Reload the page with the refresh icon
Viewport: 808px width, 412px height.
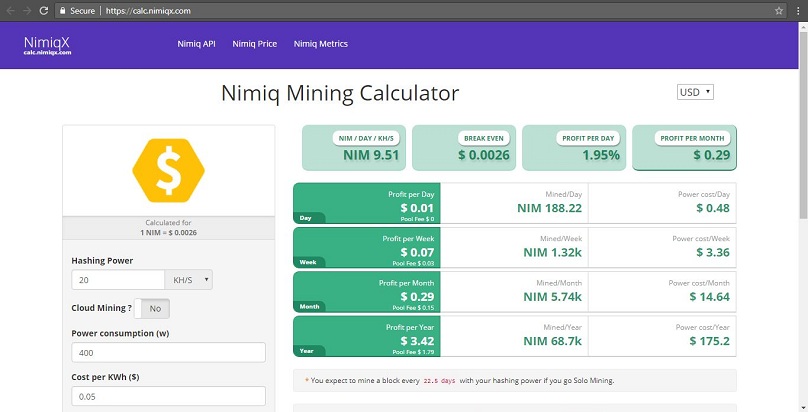click(44, 10)
